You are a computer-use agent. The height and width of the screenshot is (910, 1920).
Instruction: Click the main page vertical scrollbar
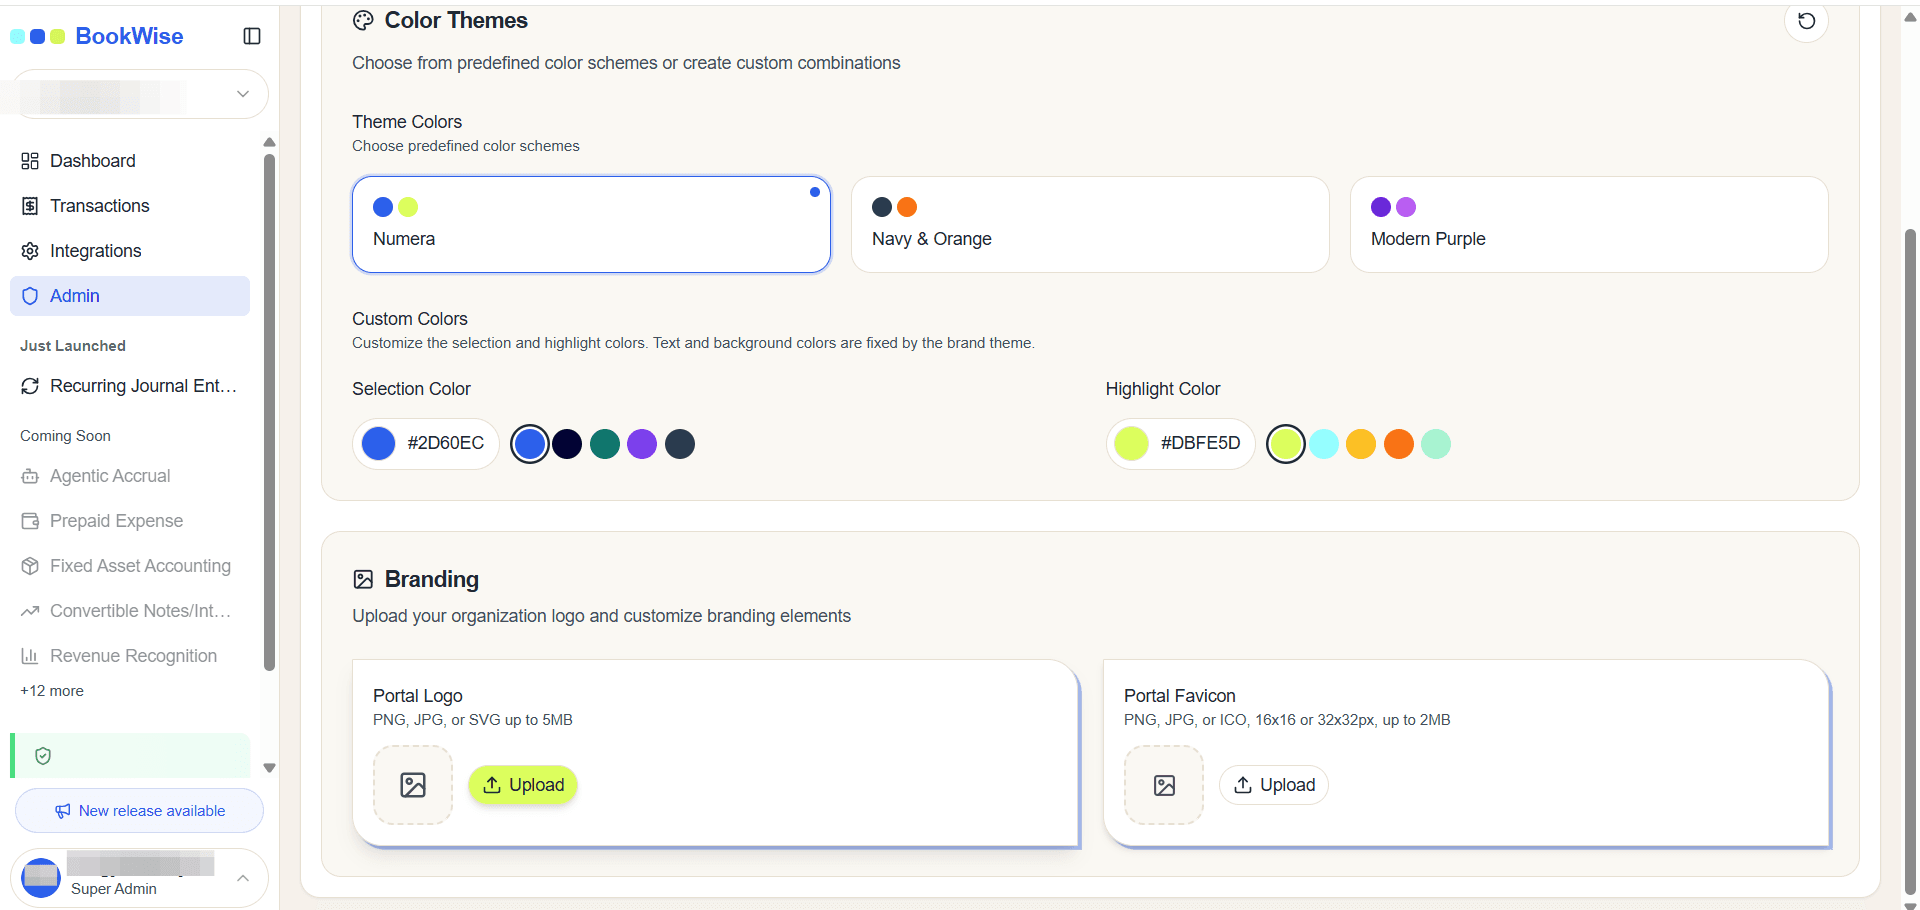click(x=1910, y=560)
